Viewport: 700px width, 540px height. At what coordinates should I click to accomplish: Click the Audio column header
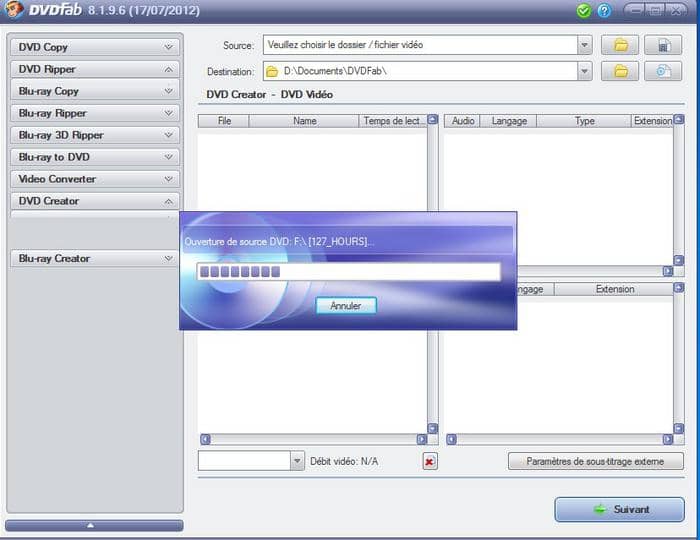coord(462,121)
